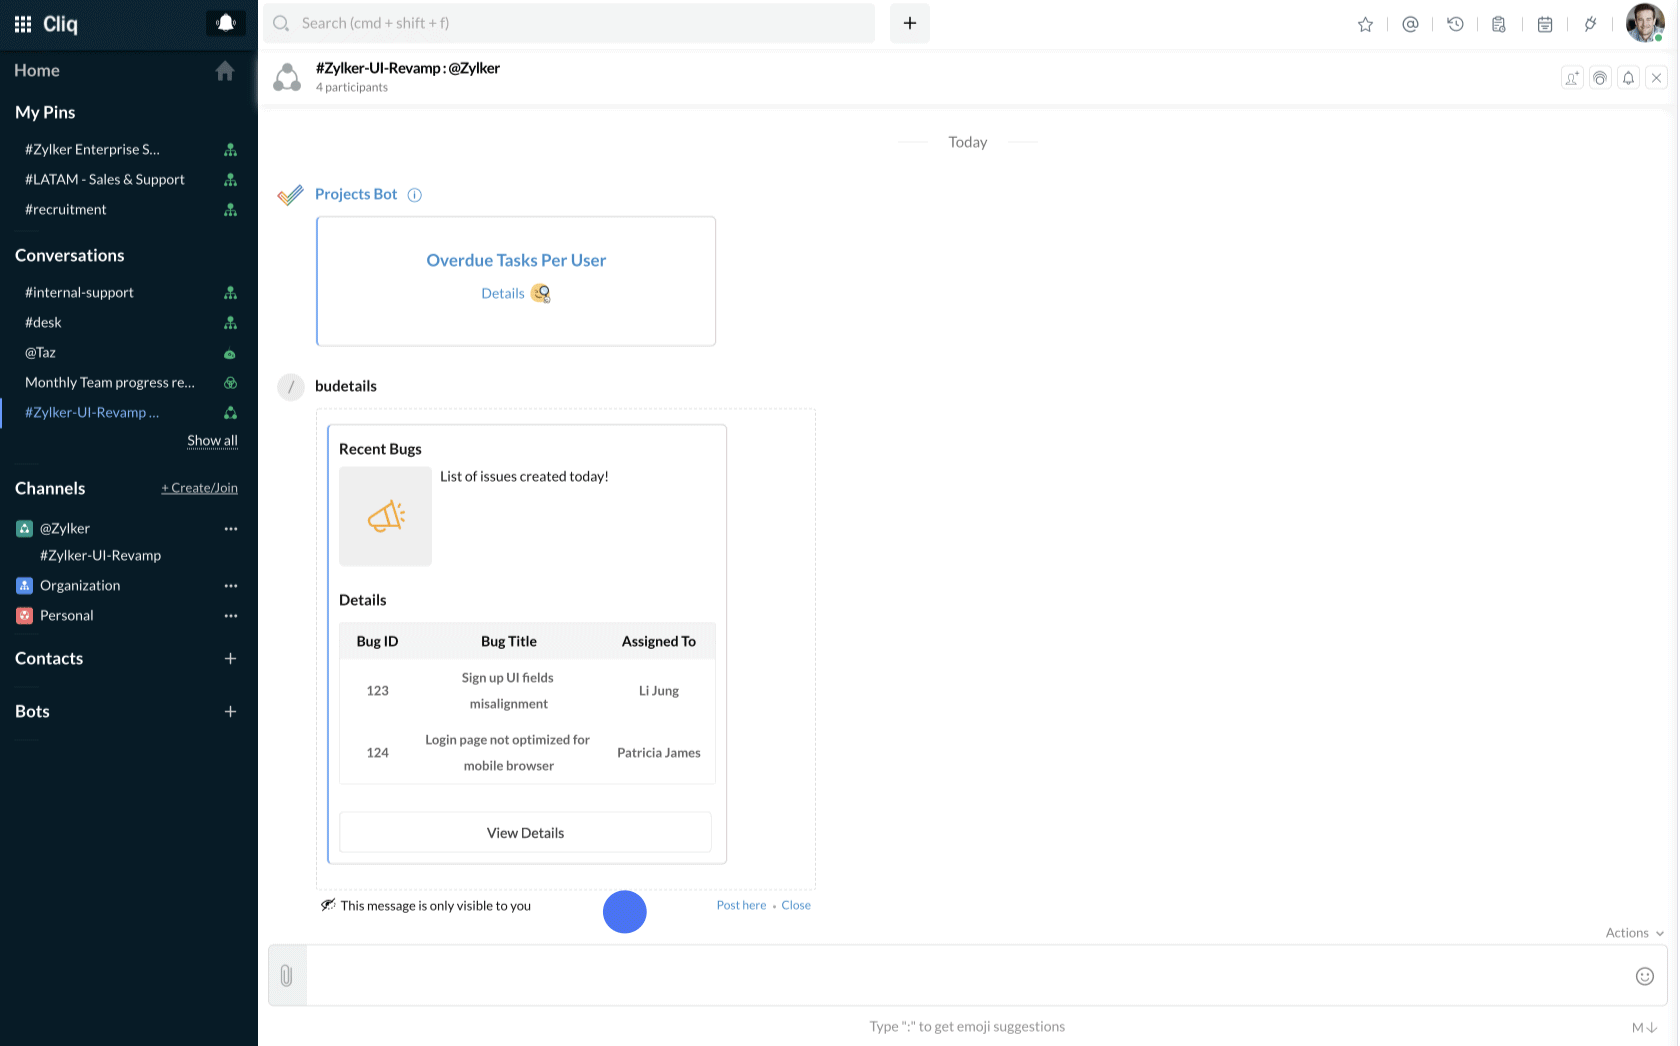1680x1046 pixels.
Task: Click the Post here link
Action: pos(741,905)
